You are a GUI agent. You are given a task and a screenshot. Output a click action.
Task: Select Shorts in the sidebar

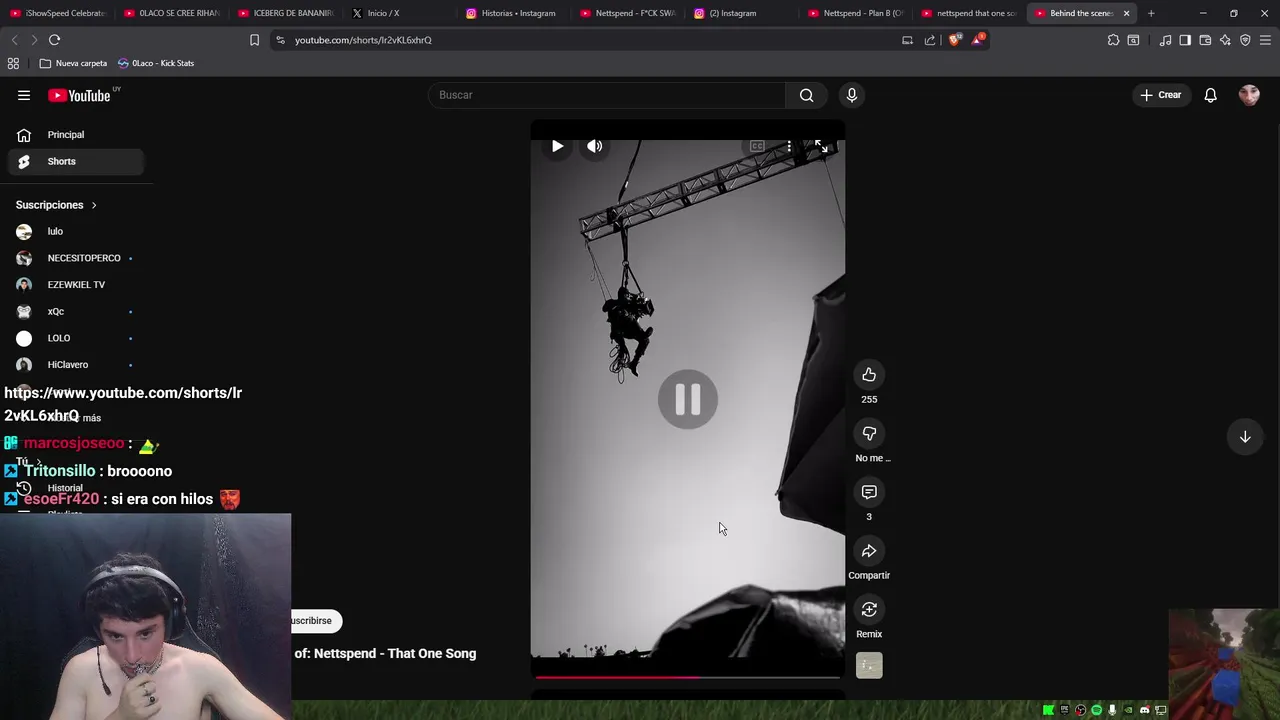point(75,161)
